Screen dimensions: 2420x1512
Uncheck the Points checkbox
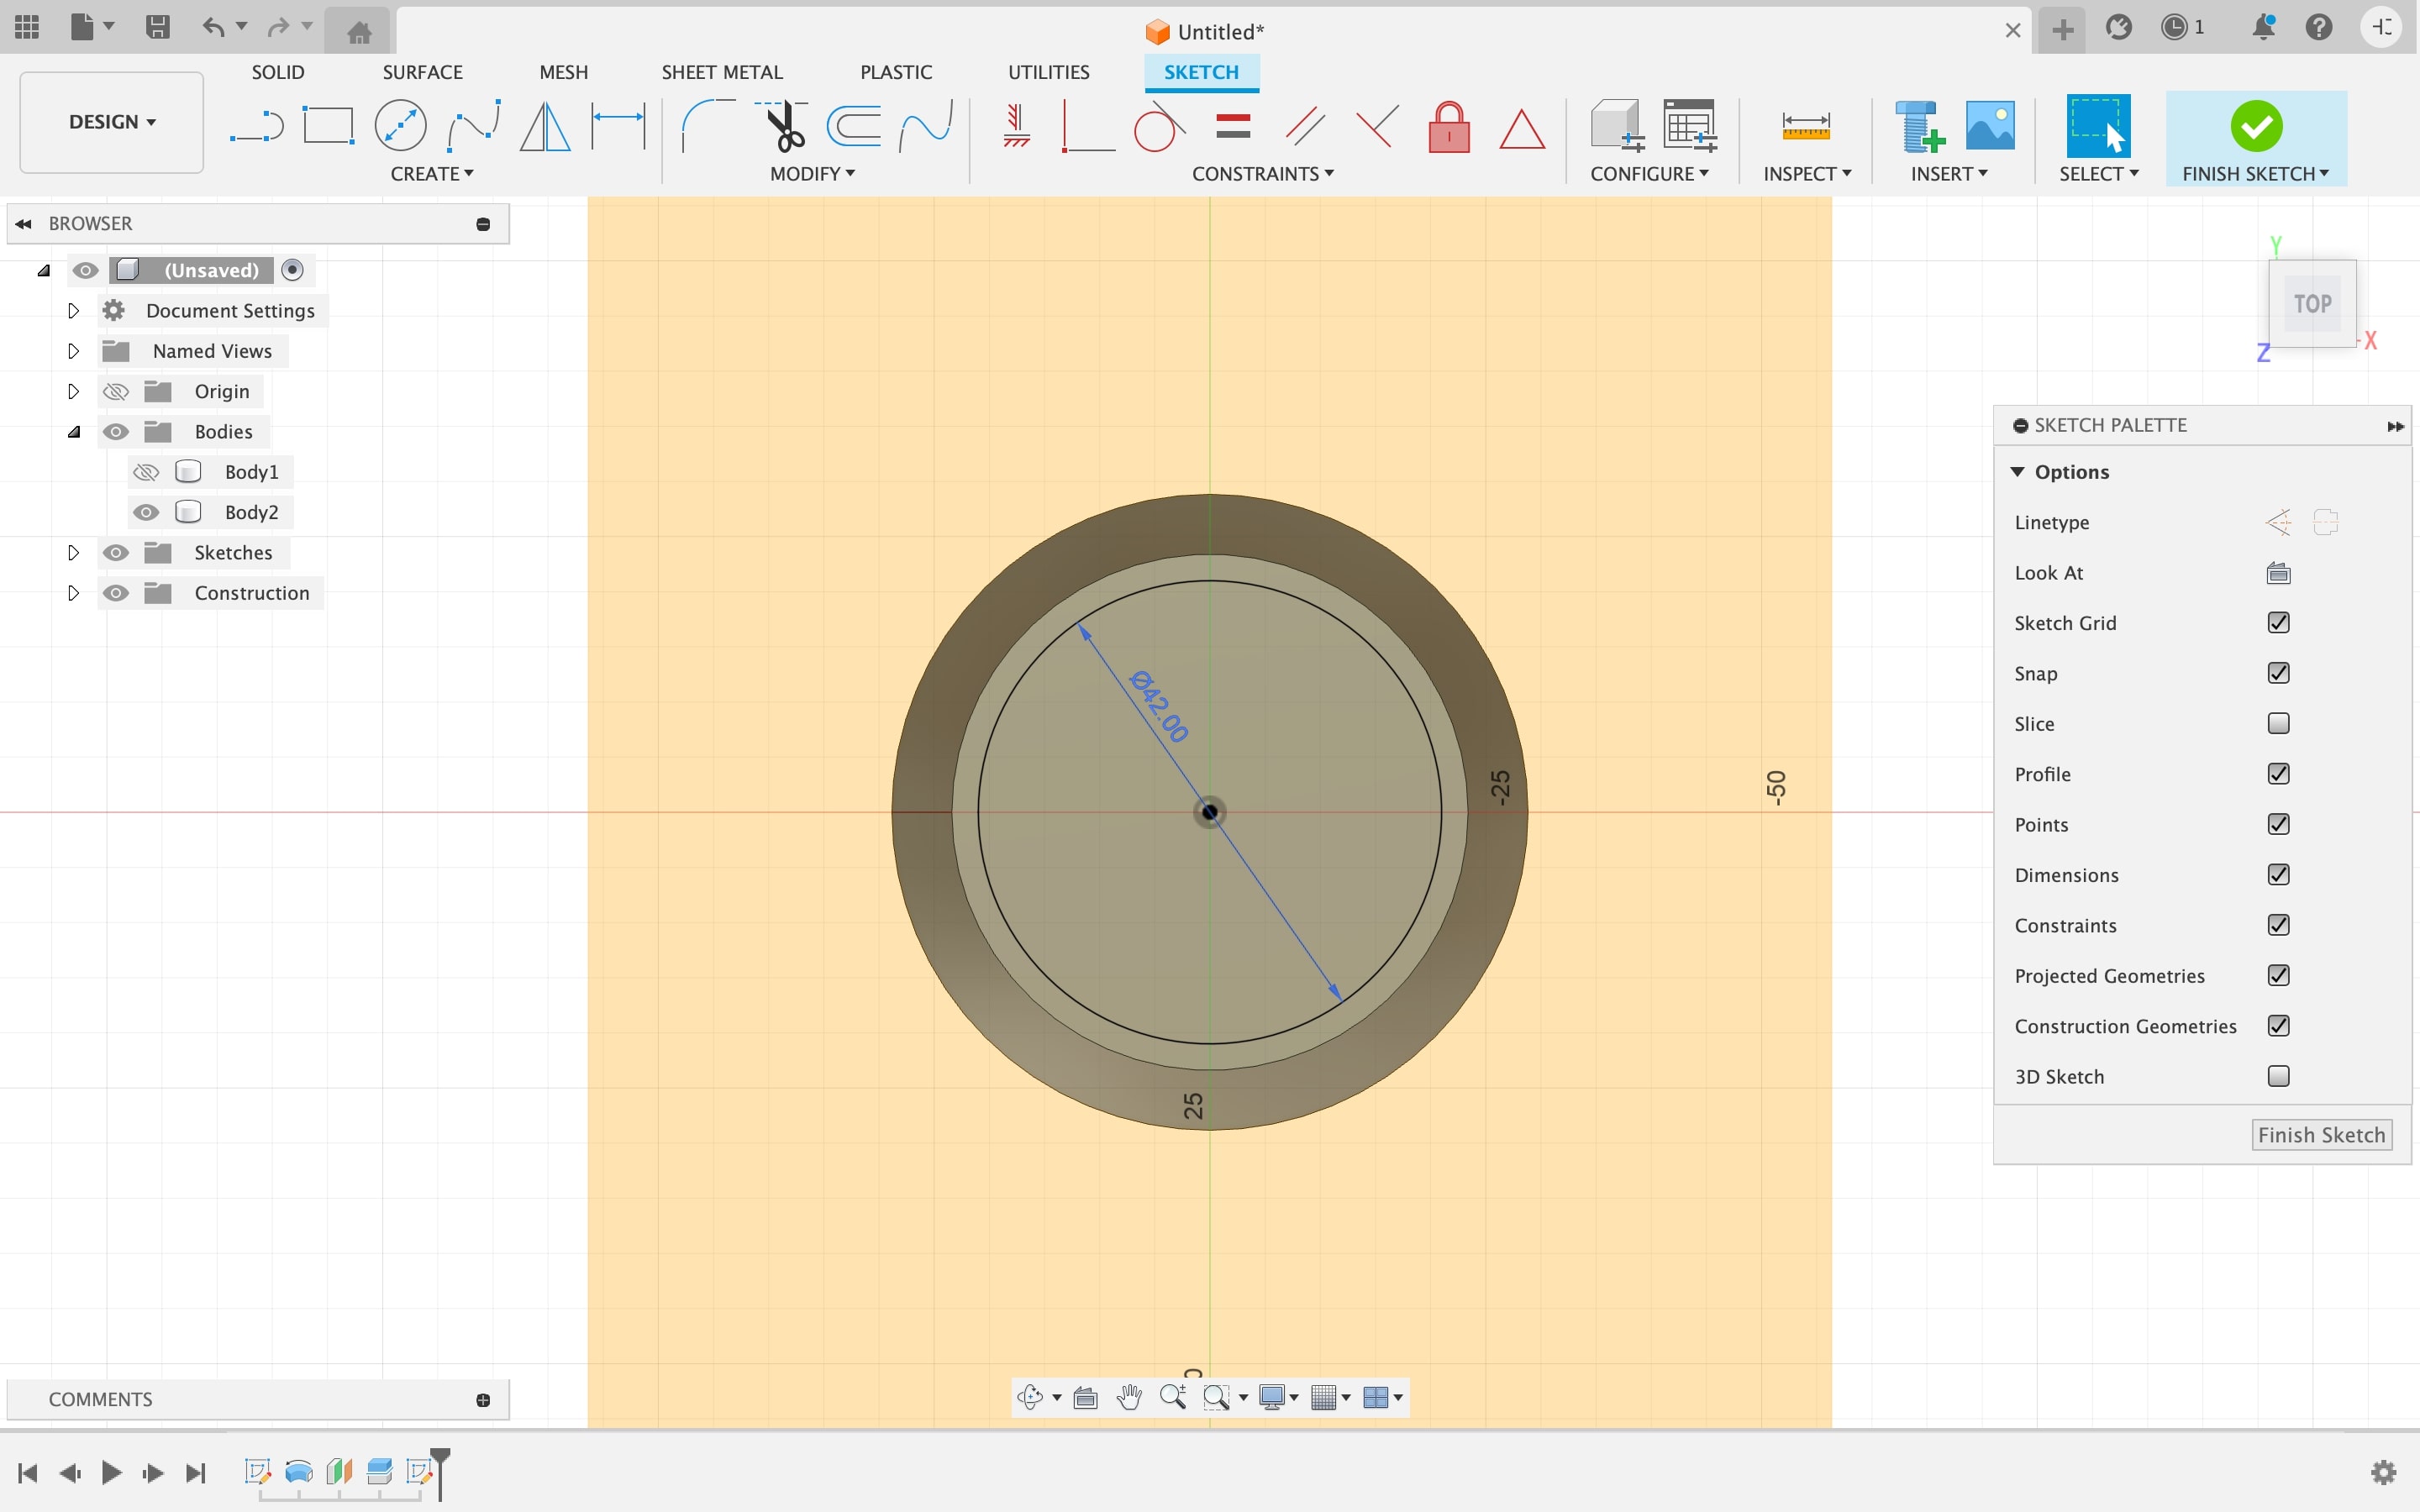pyautogui.click(x=2278, y=824)
